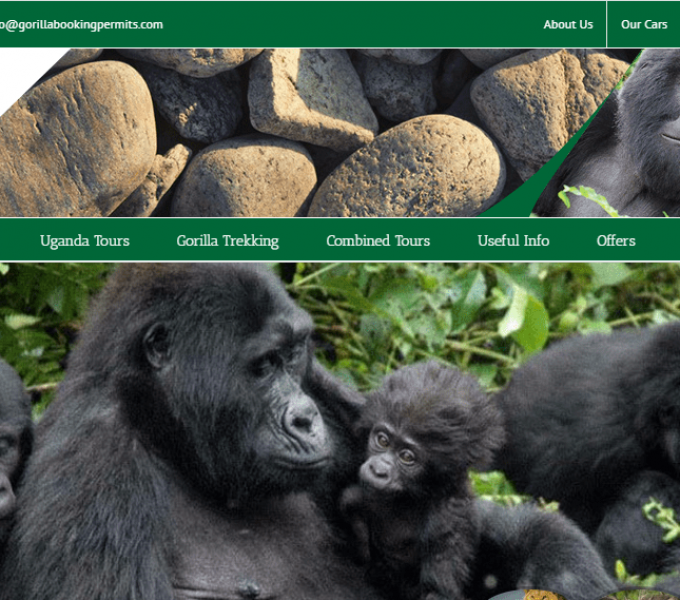Expand the Useful Info menu

click(513, 240)
